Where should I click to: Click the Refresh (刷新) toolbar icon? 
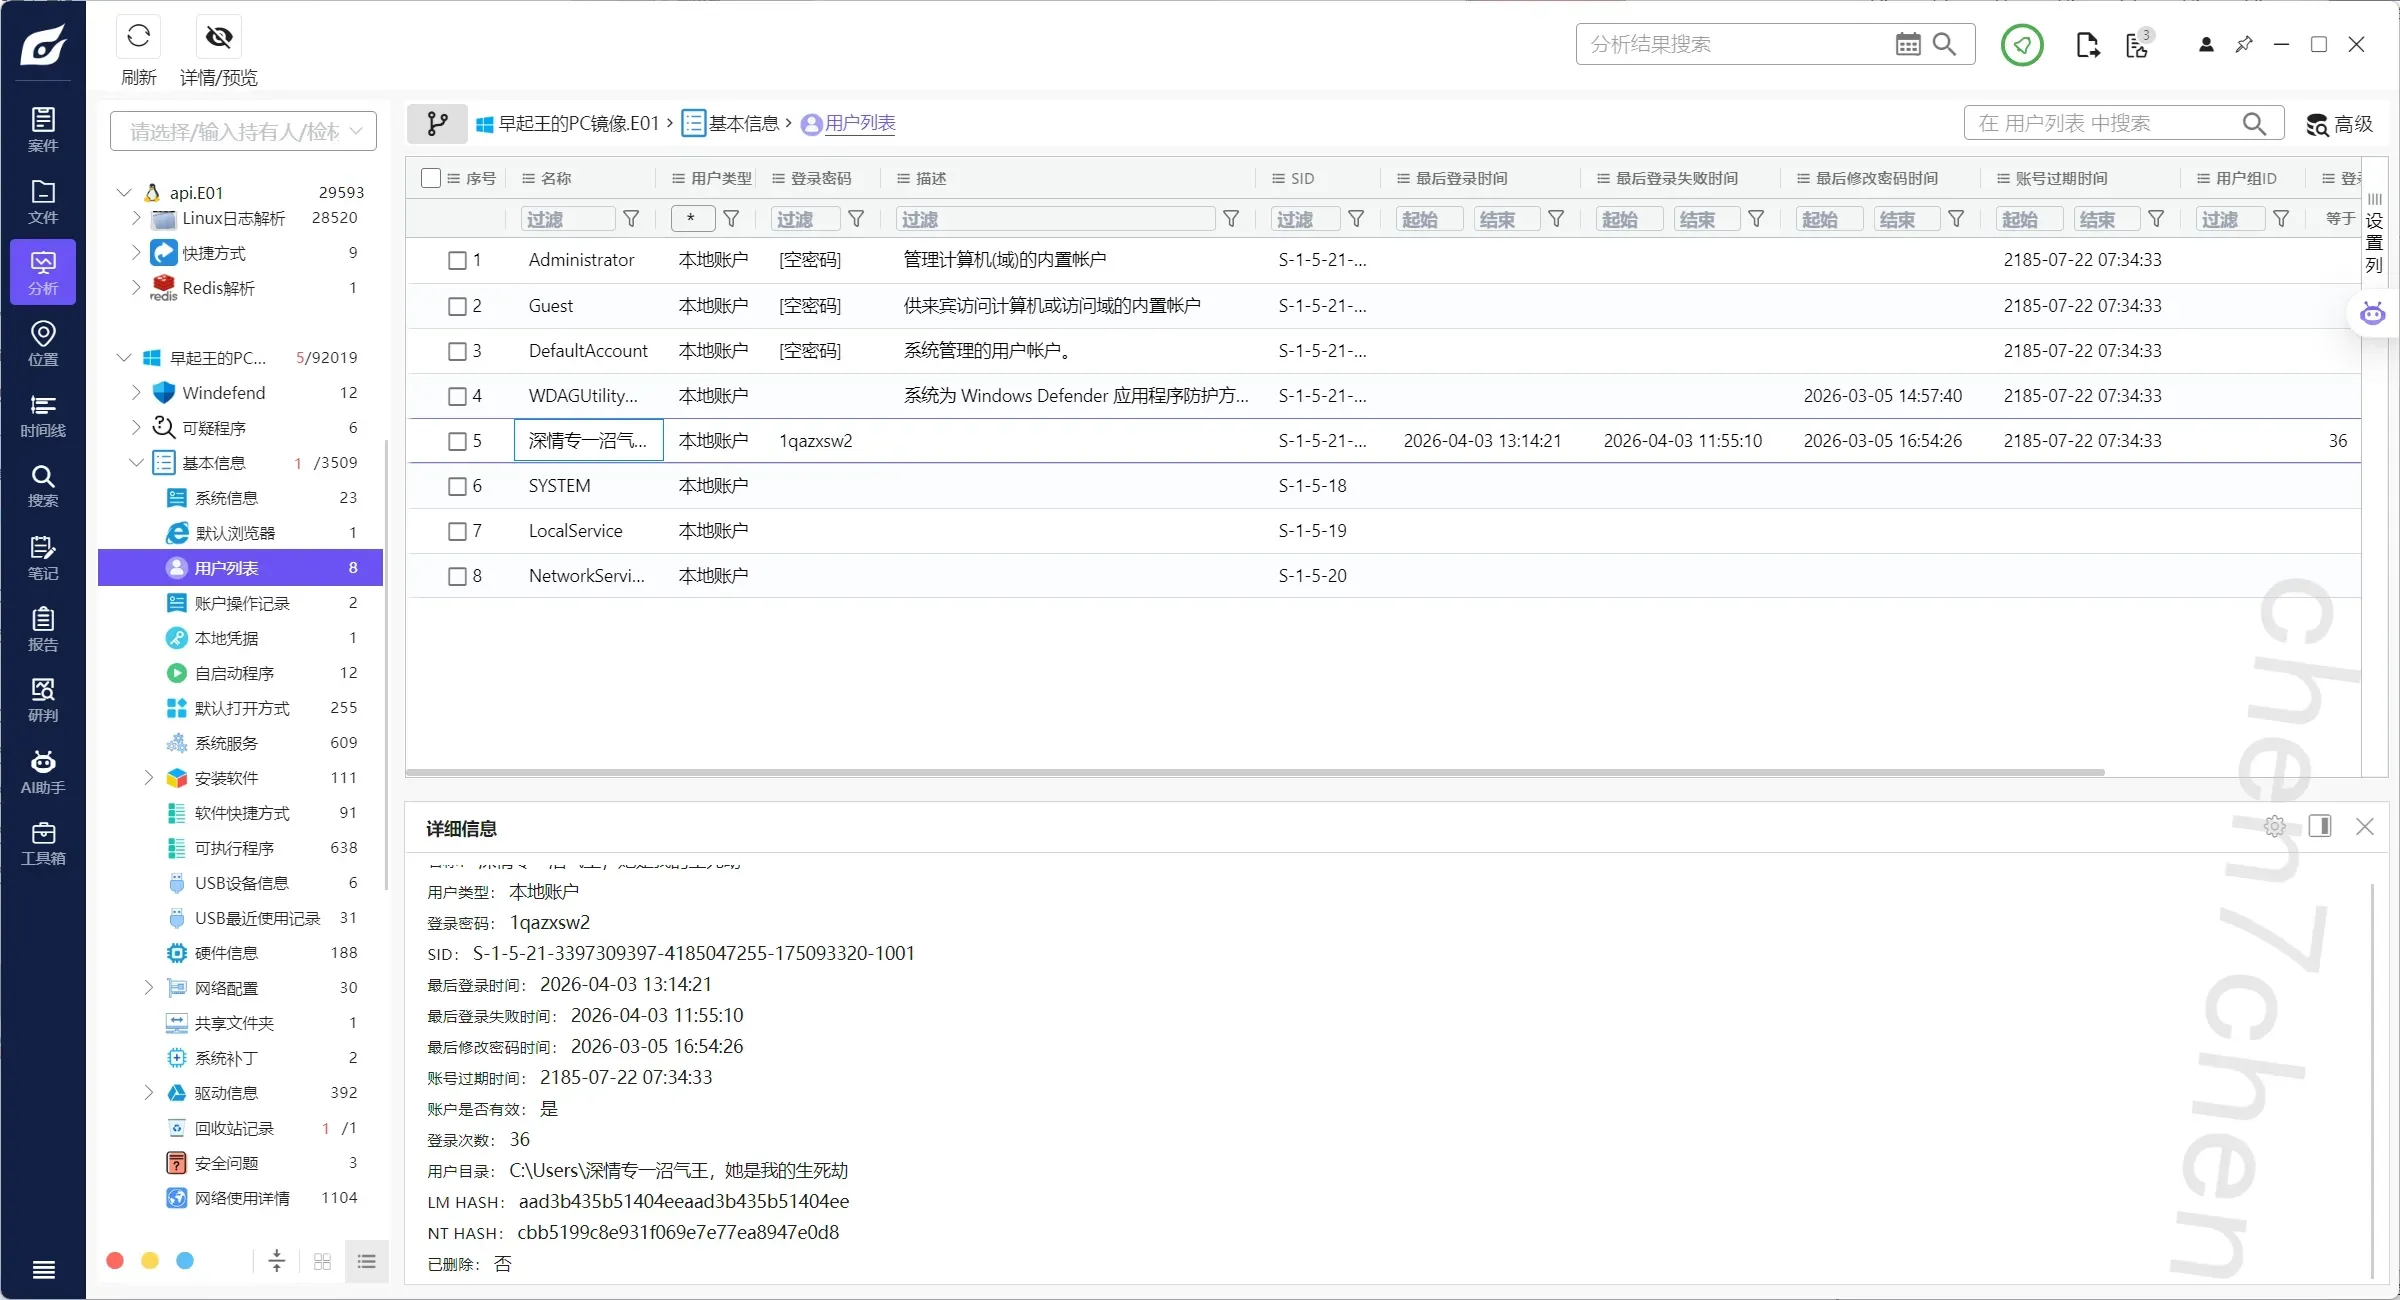[138, 37]
